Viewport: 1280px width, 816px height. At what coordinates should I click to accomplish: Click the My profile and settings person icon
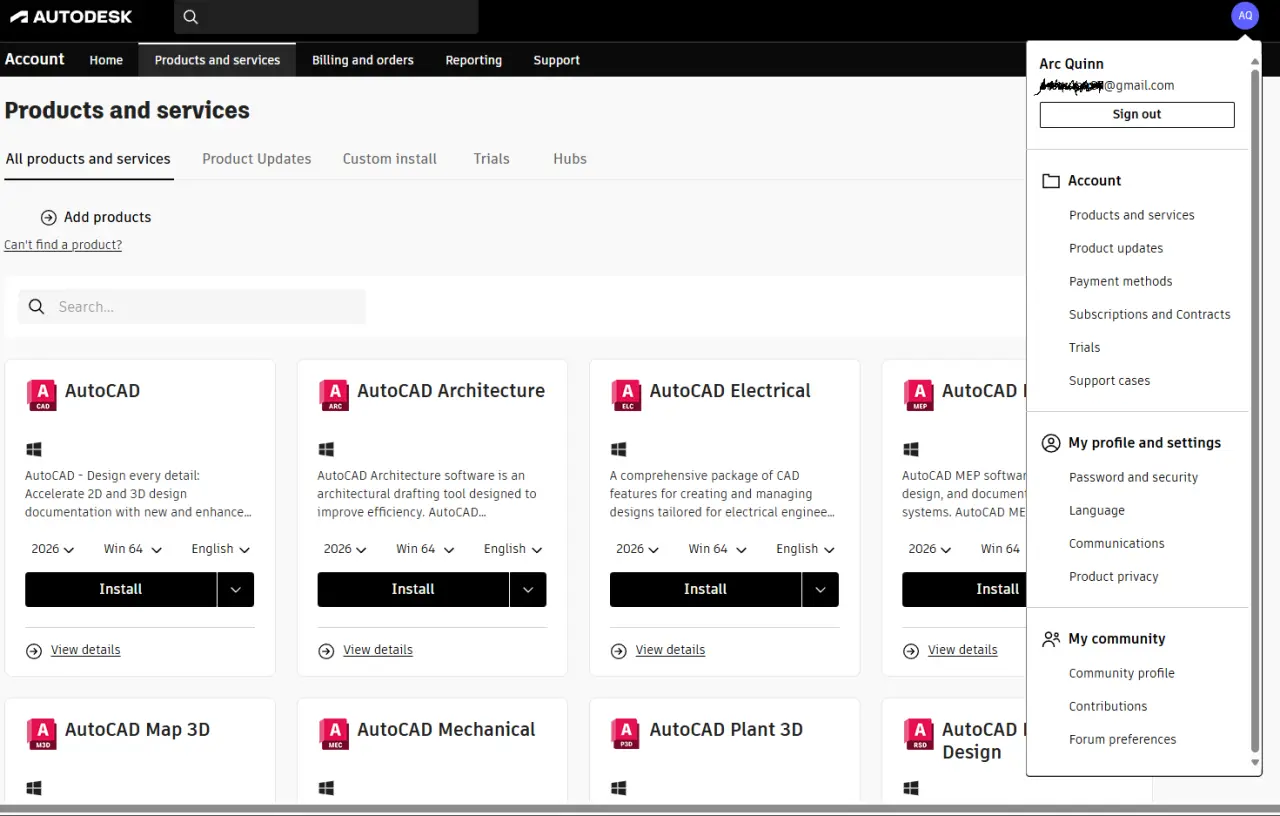coord(1051,443)
